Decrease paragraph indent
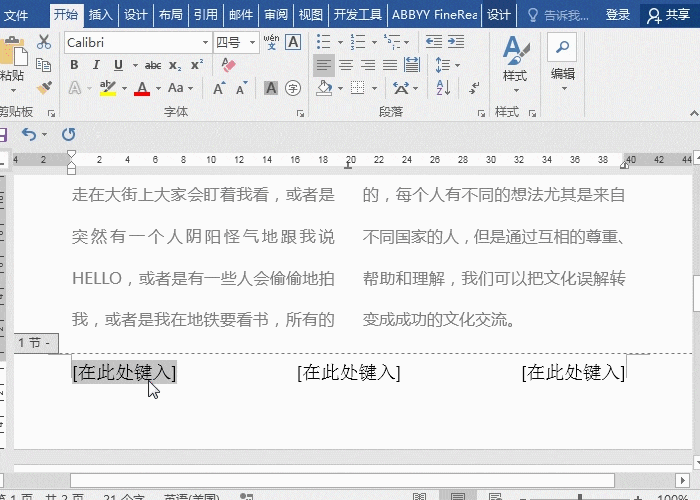Image resolution: width=700 pixels, height=500 pixels. click(433, 42)
